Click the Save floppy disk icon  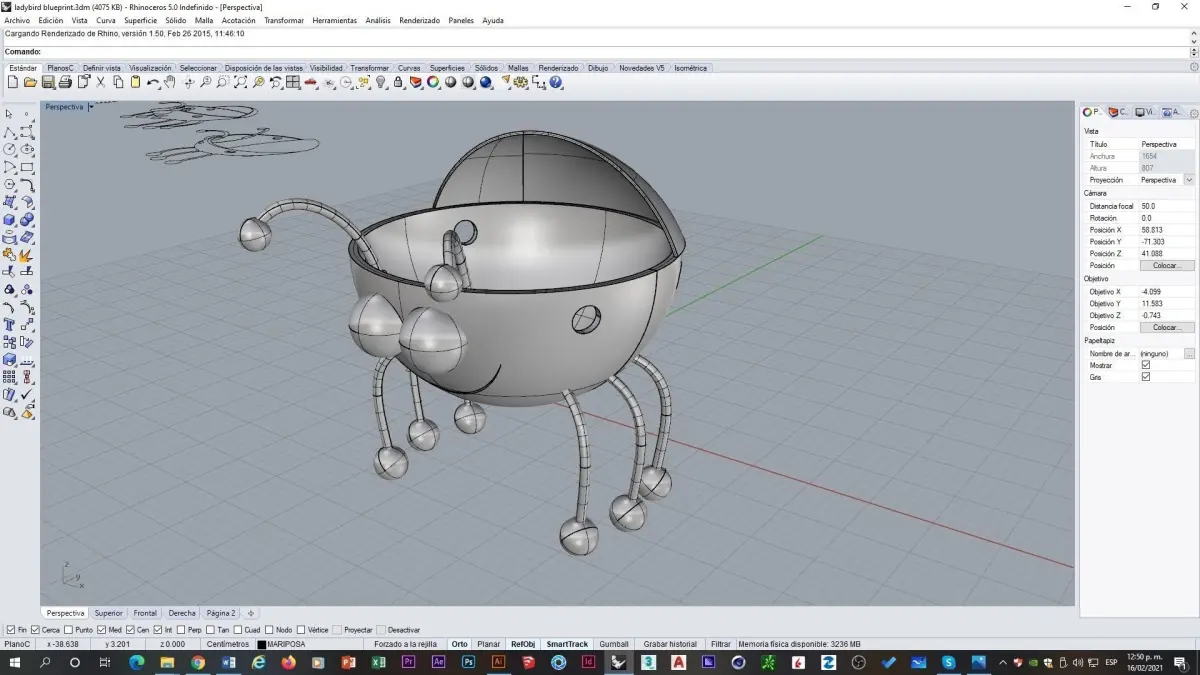coord(47,82)
